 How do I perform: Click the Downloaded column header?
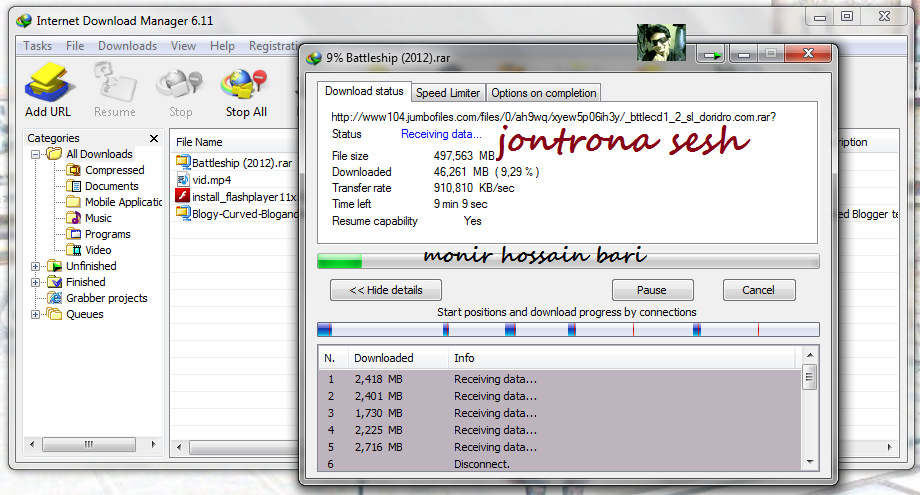[398, 358]
